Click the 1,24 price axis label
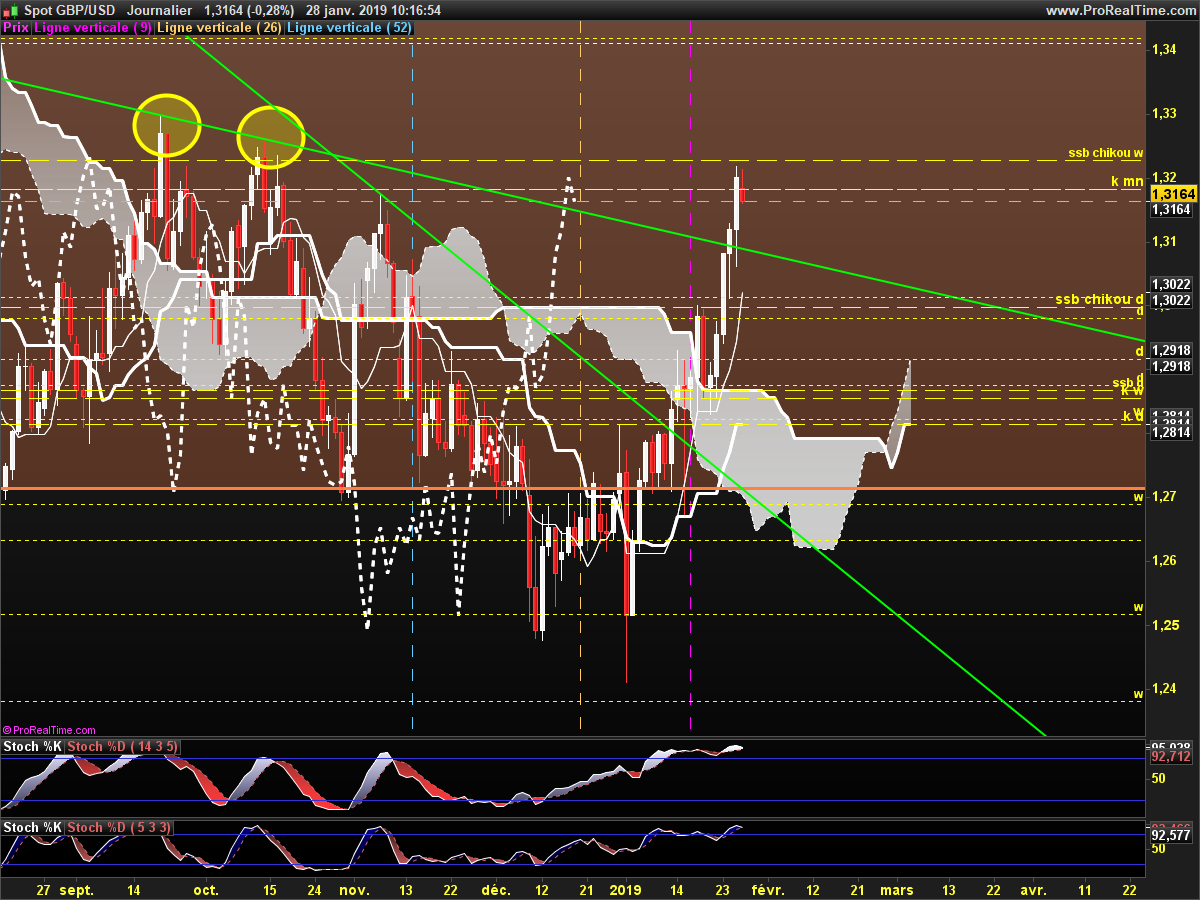This screenshot has height=900, width=1200. click(1163, 689)
